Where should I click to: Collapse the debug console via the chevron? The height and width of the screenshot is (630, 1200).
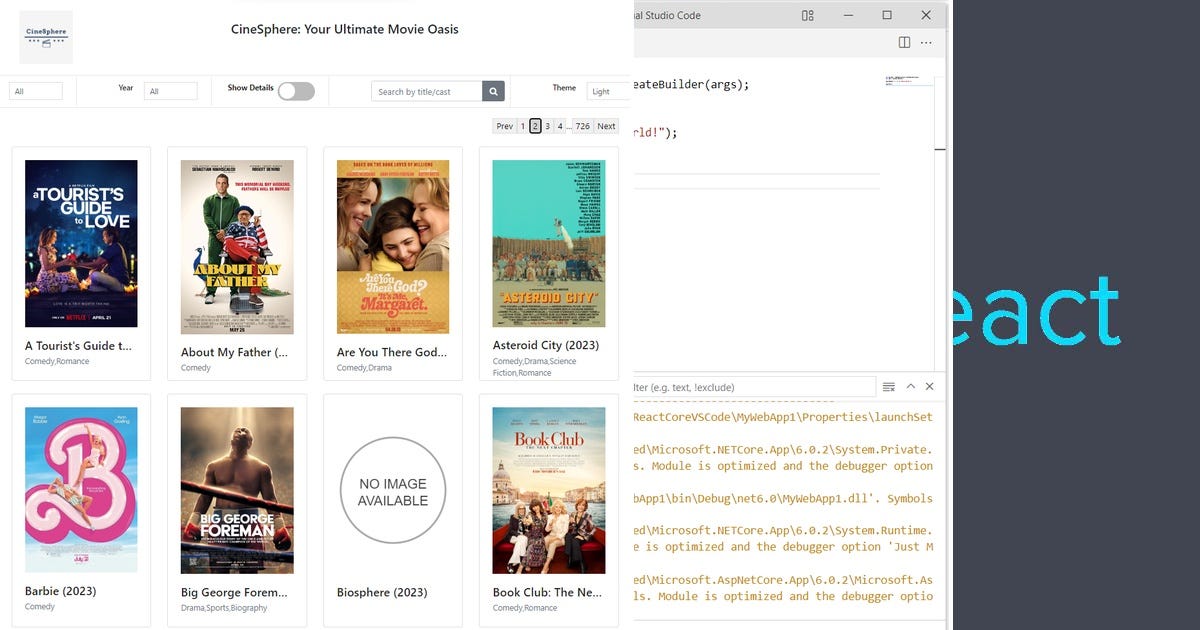(x=910, y=386)
